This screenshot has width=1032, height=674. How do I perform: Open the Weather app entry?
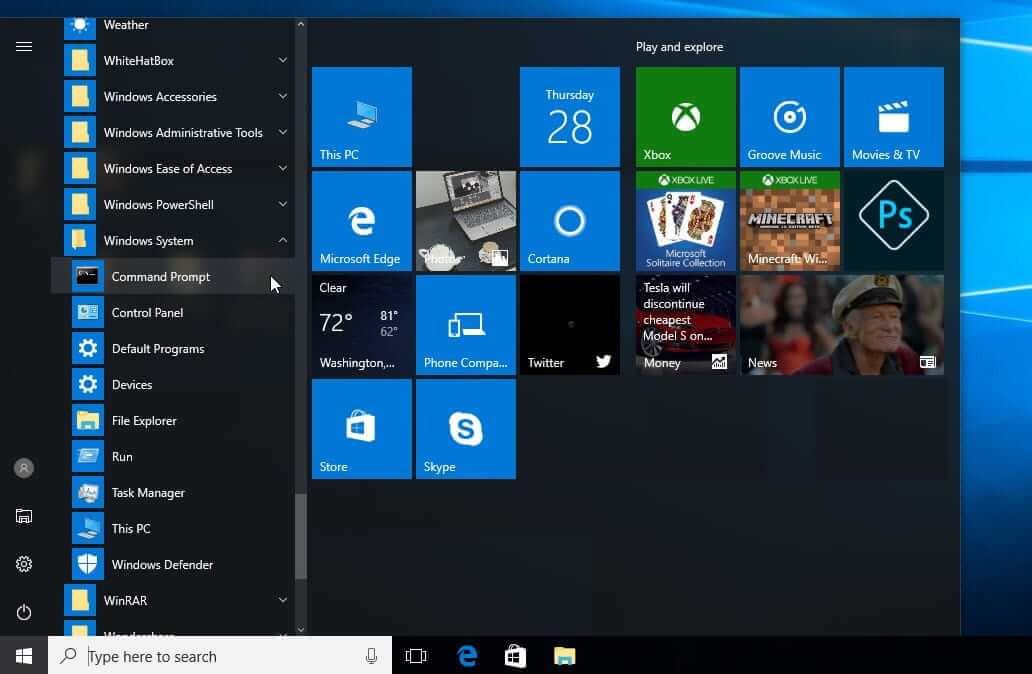pos(172,26)
